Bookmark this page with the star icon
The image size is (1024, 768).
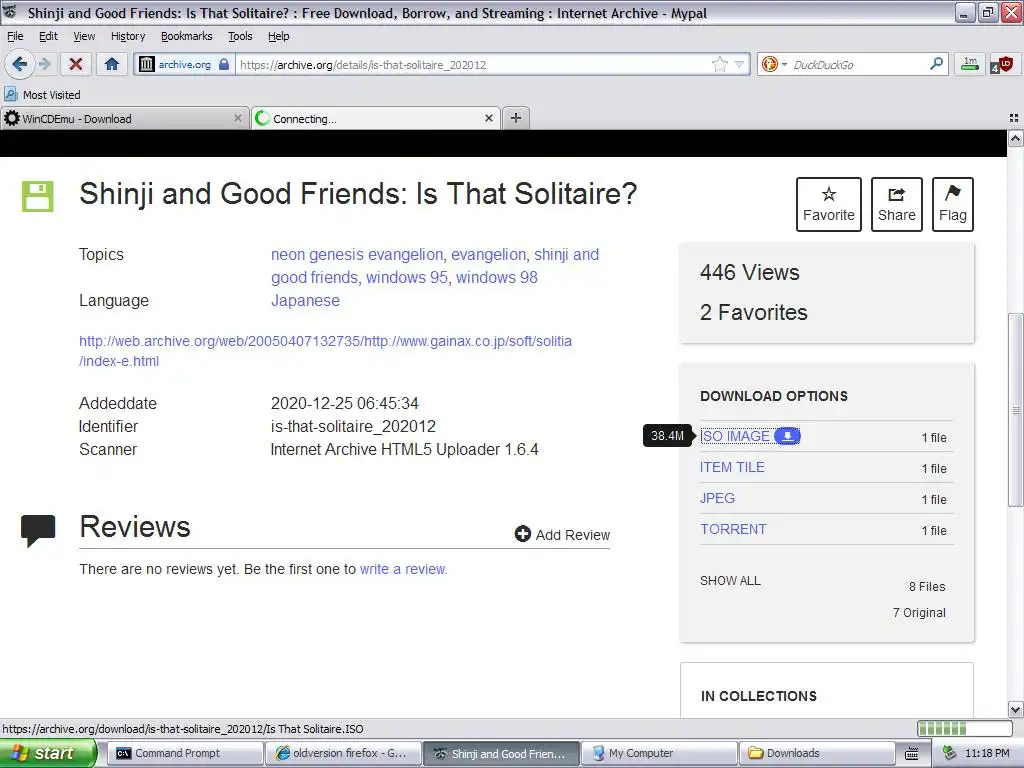click(720, 64)
